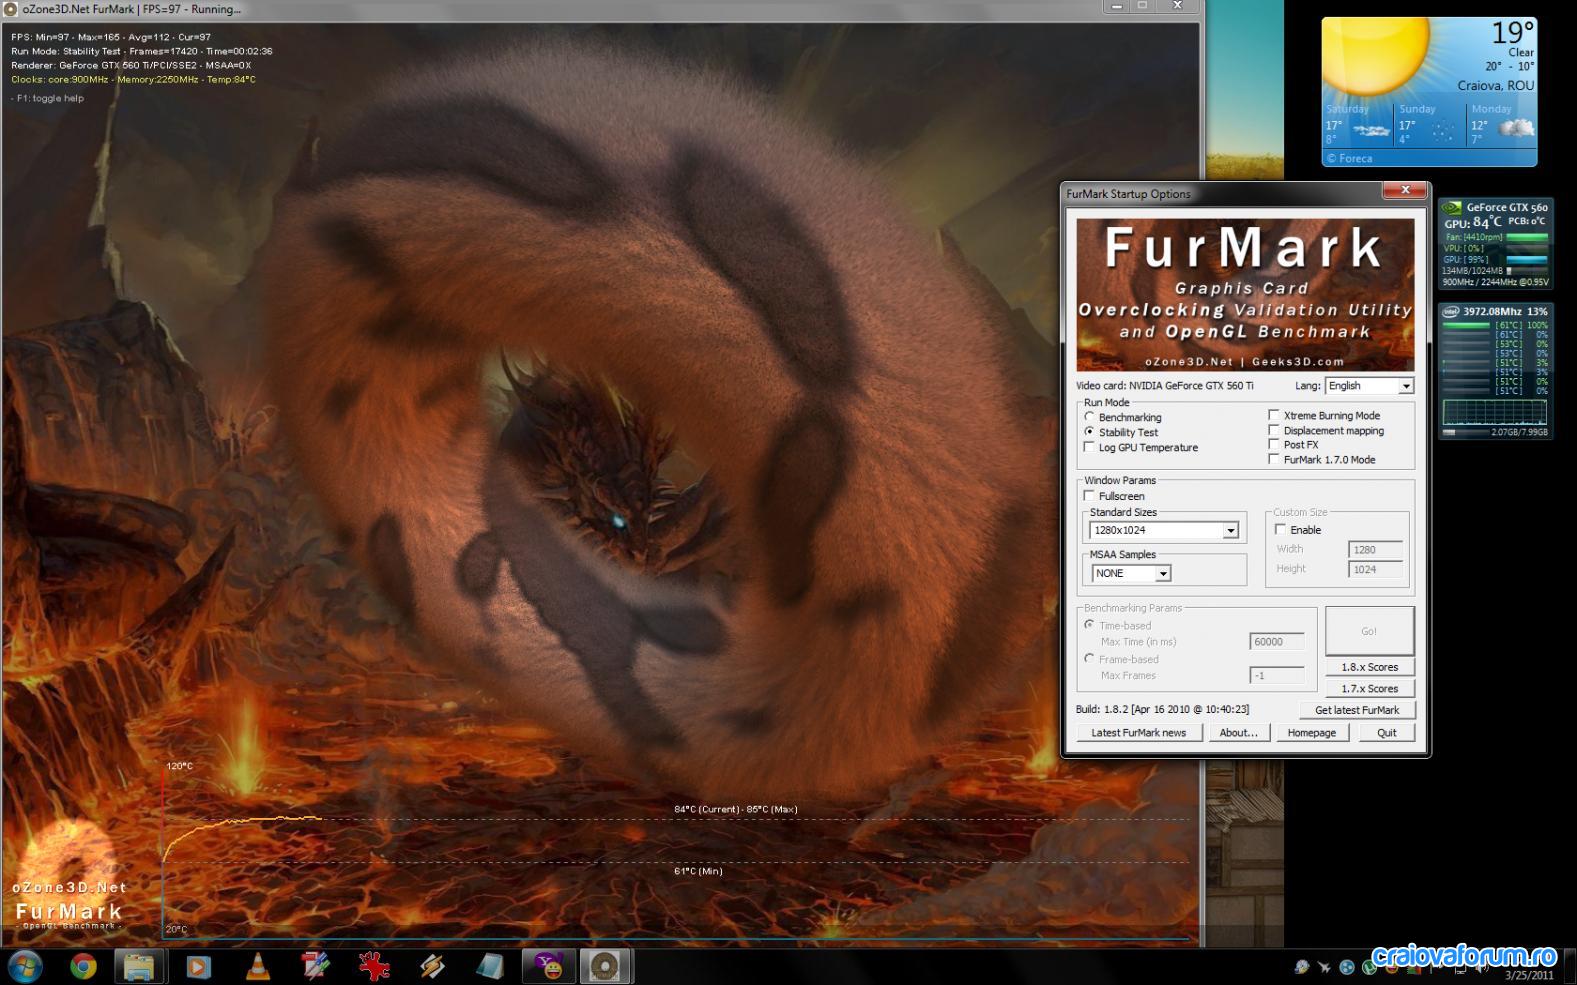The height and width of the screenshot is (985, 1577).
Task: Open the Windows Start orb
Action: click(25, 966)
